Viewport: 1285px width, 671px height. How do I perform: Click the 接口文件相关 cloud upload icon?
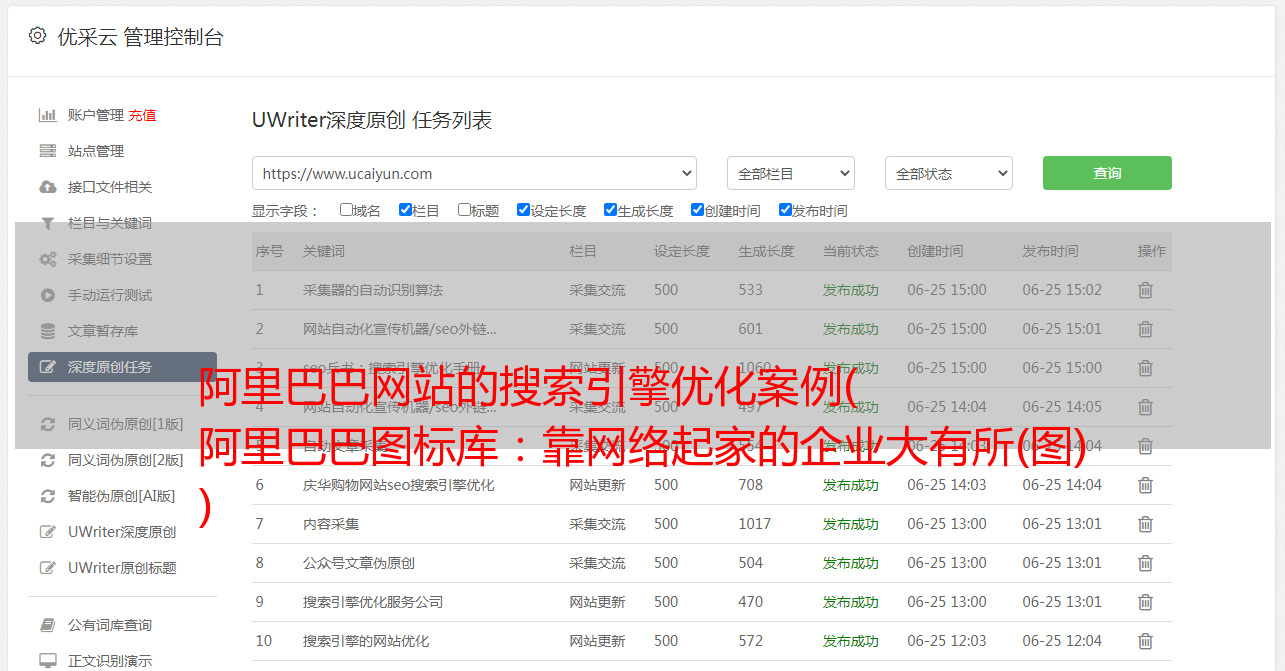click(47, 187)
